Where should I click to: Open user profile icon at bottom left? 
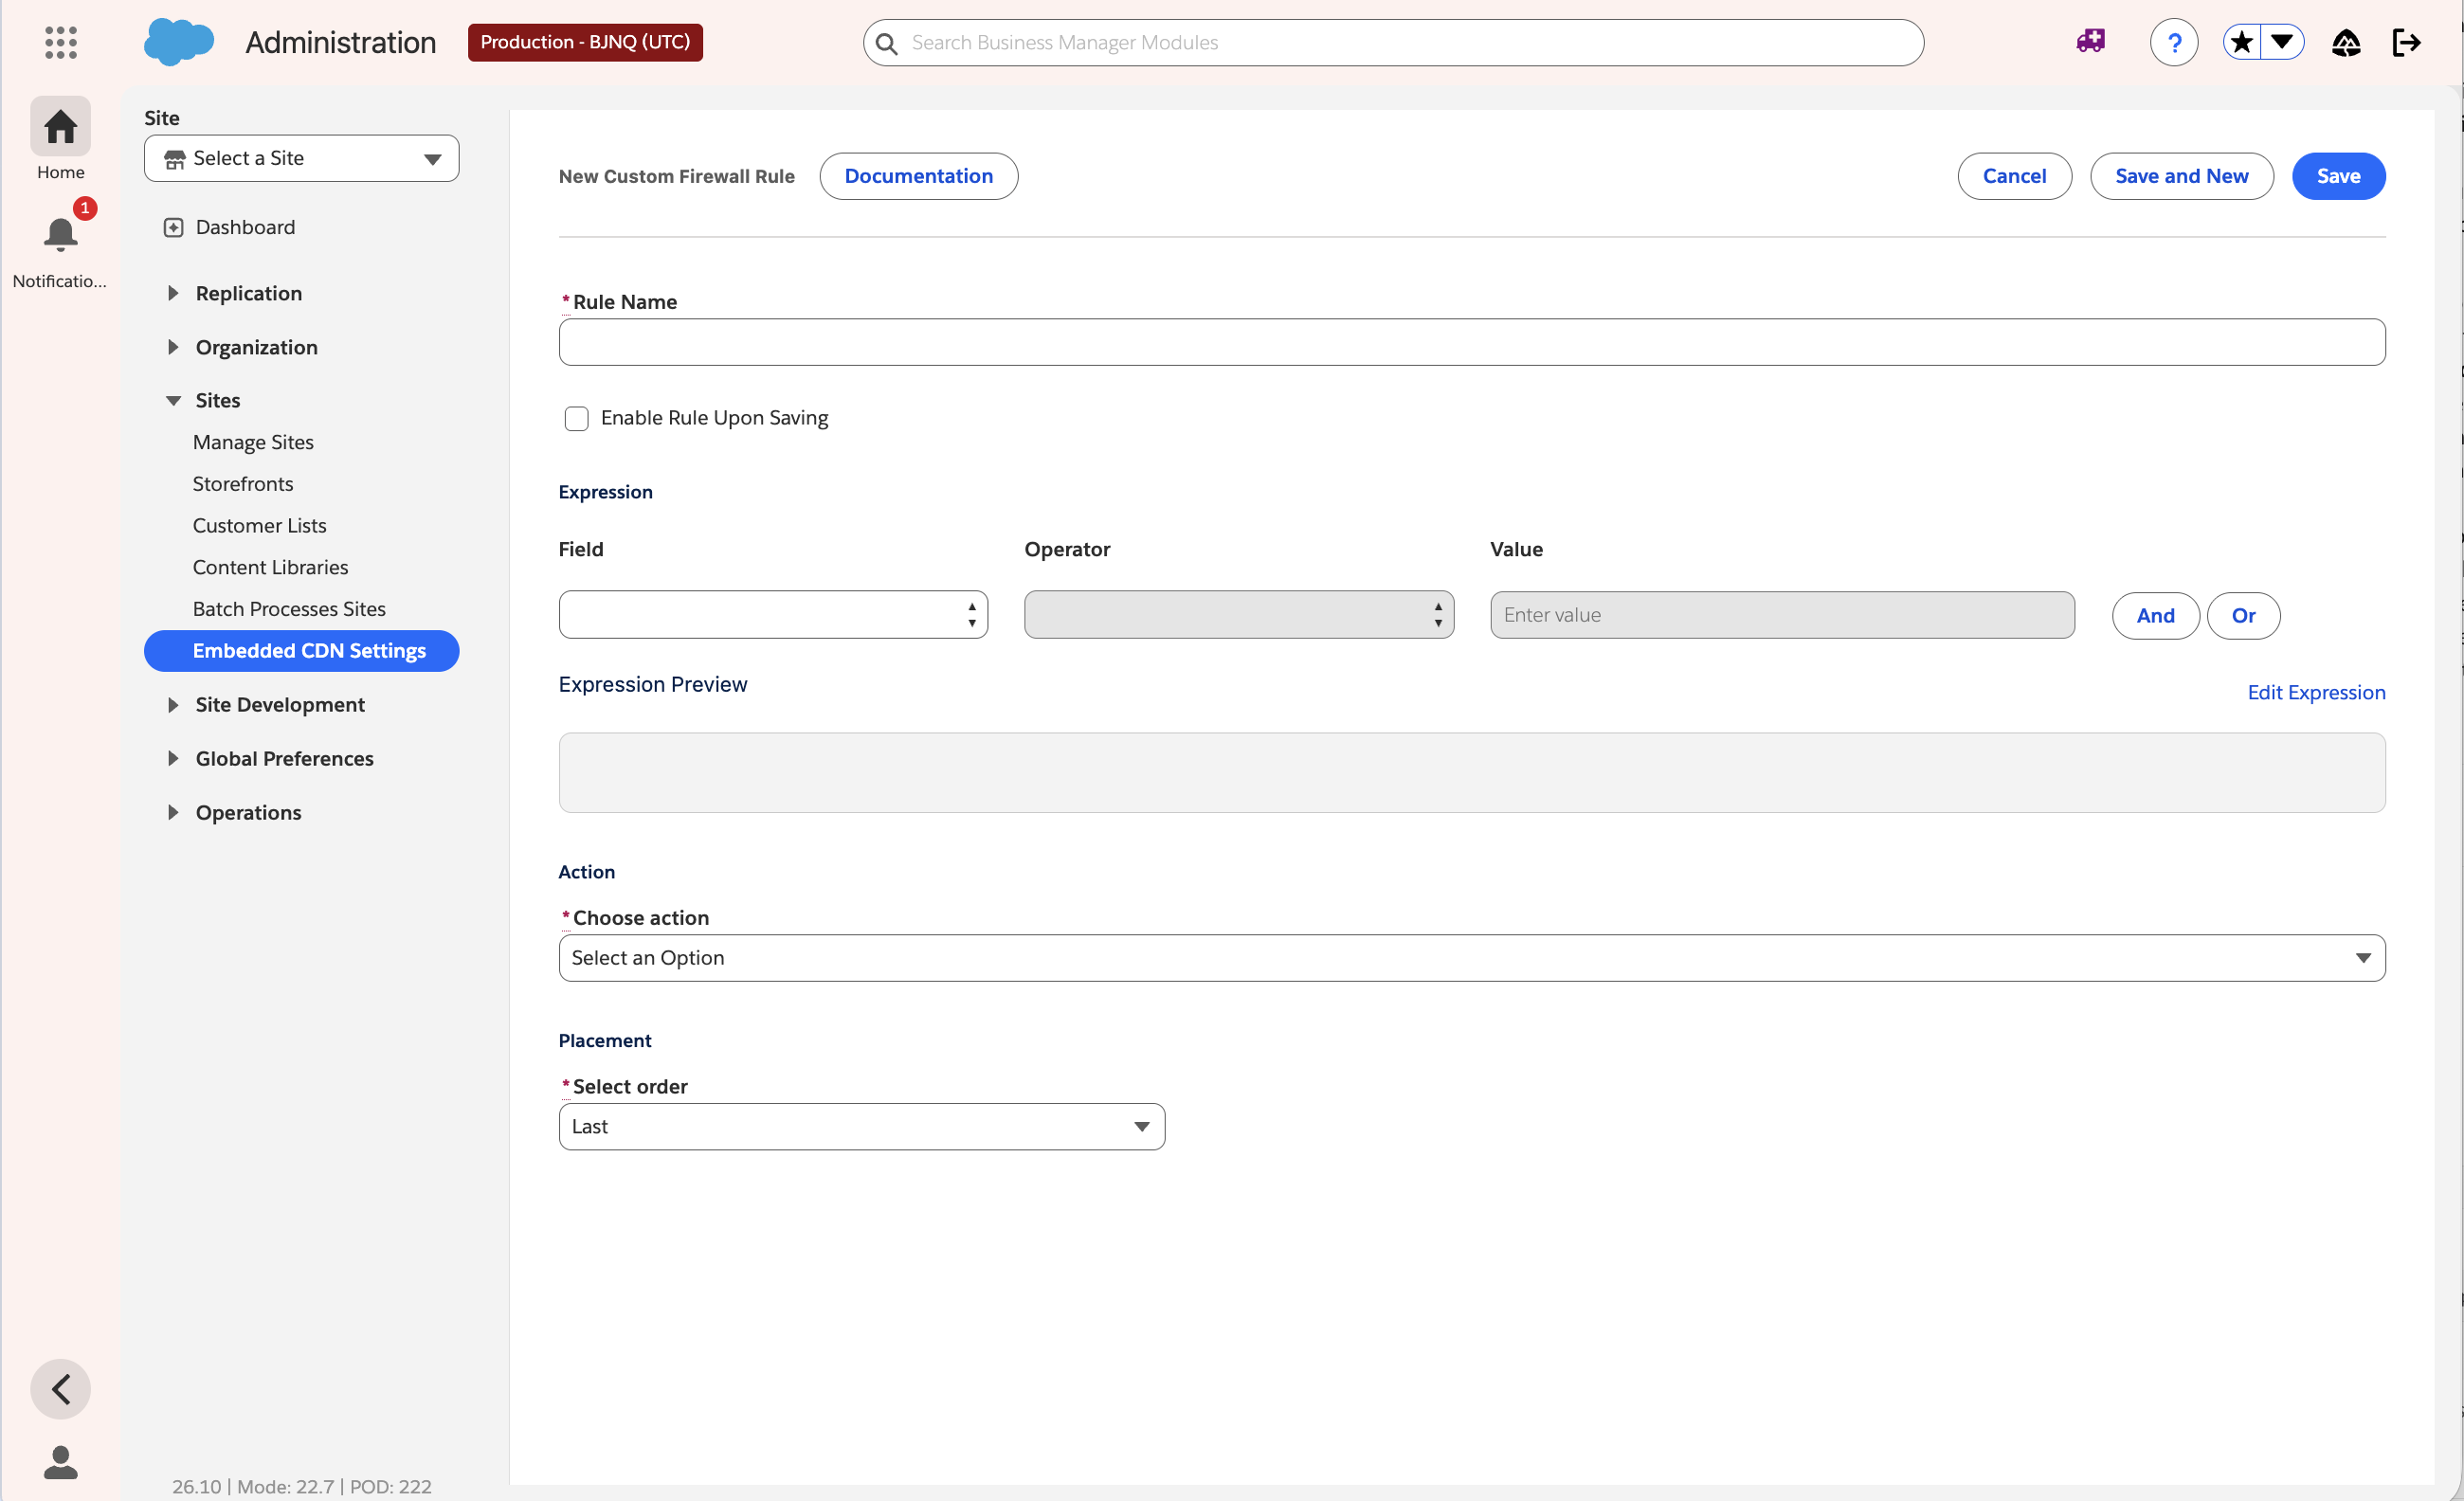[60, 1463]
